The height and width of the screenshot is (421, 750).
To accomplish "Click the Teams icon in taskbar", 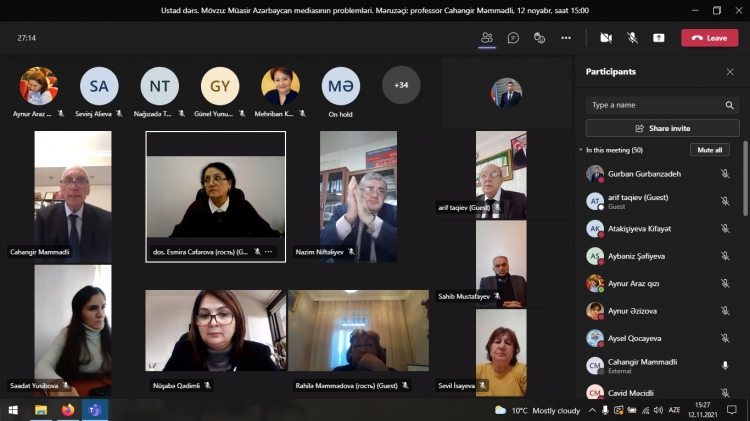I will [x=95, y=410].
